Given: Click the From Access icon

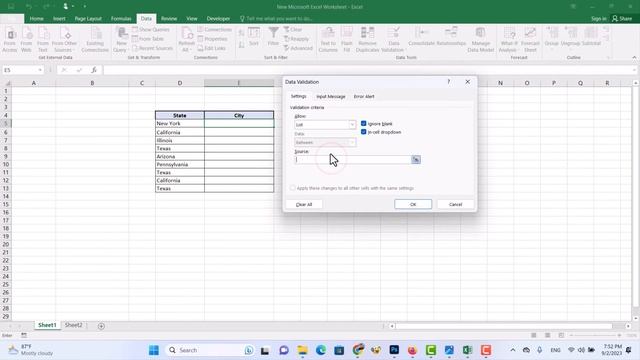Looking at the screenshot, I should [x=10, y=40].
